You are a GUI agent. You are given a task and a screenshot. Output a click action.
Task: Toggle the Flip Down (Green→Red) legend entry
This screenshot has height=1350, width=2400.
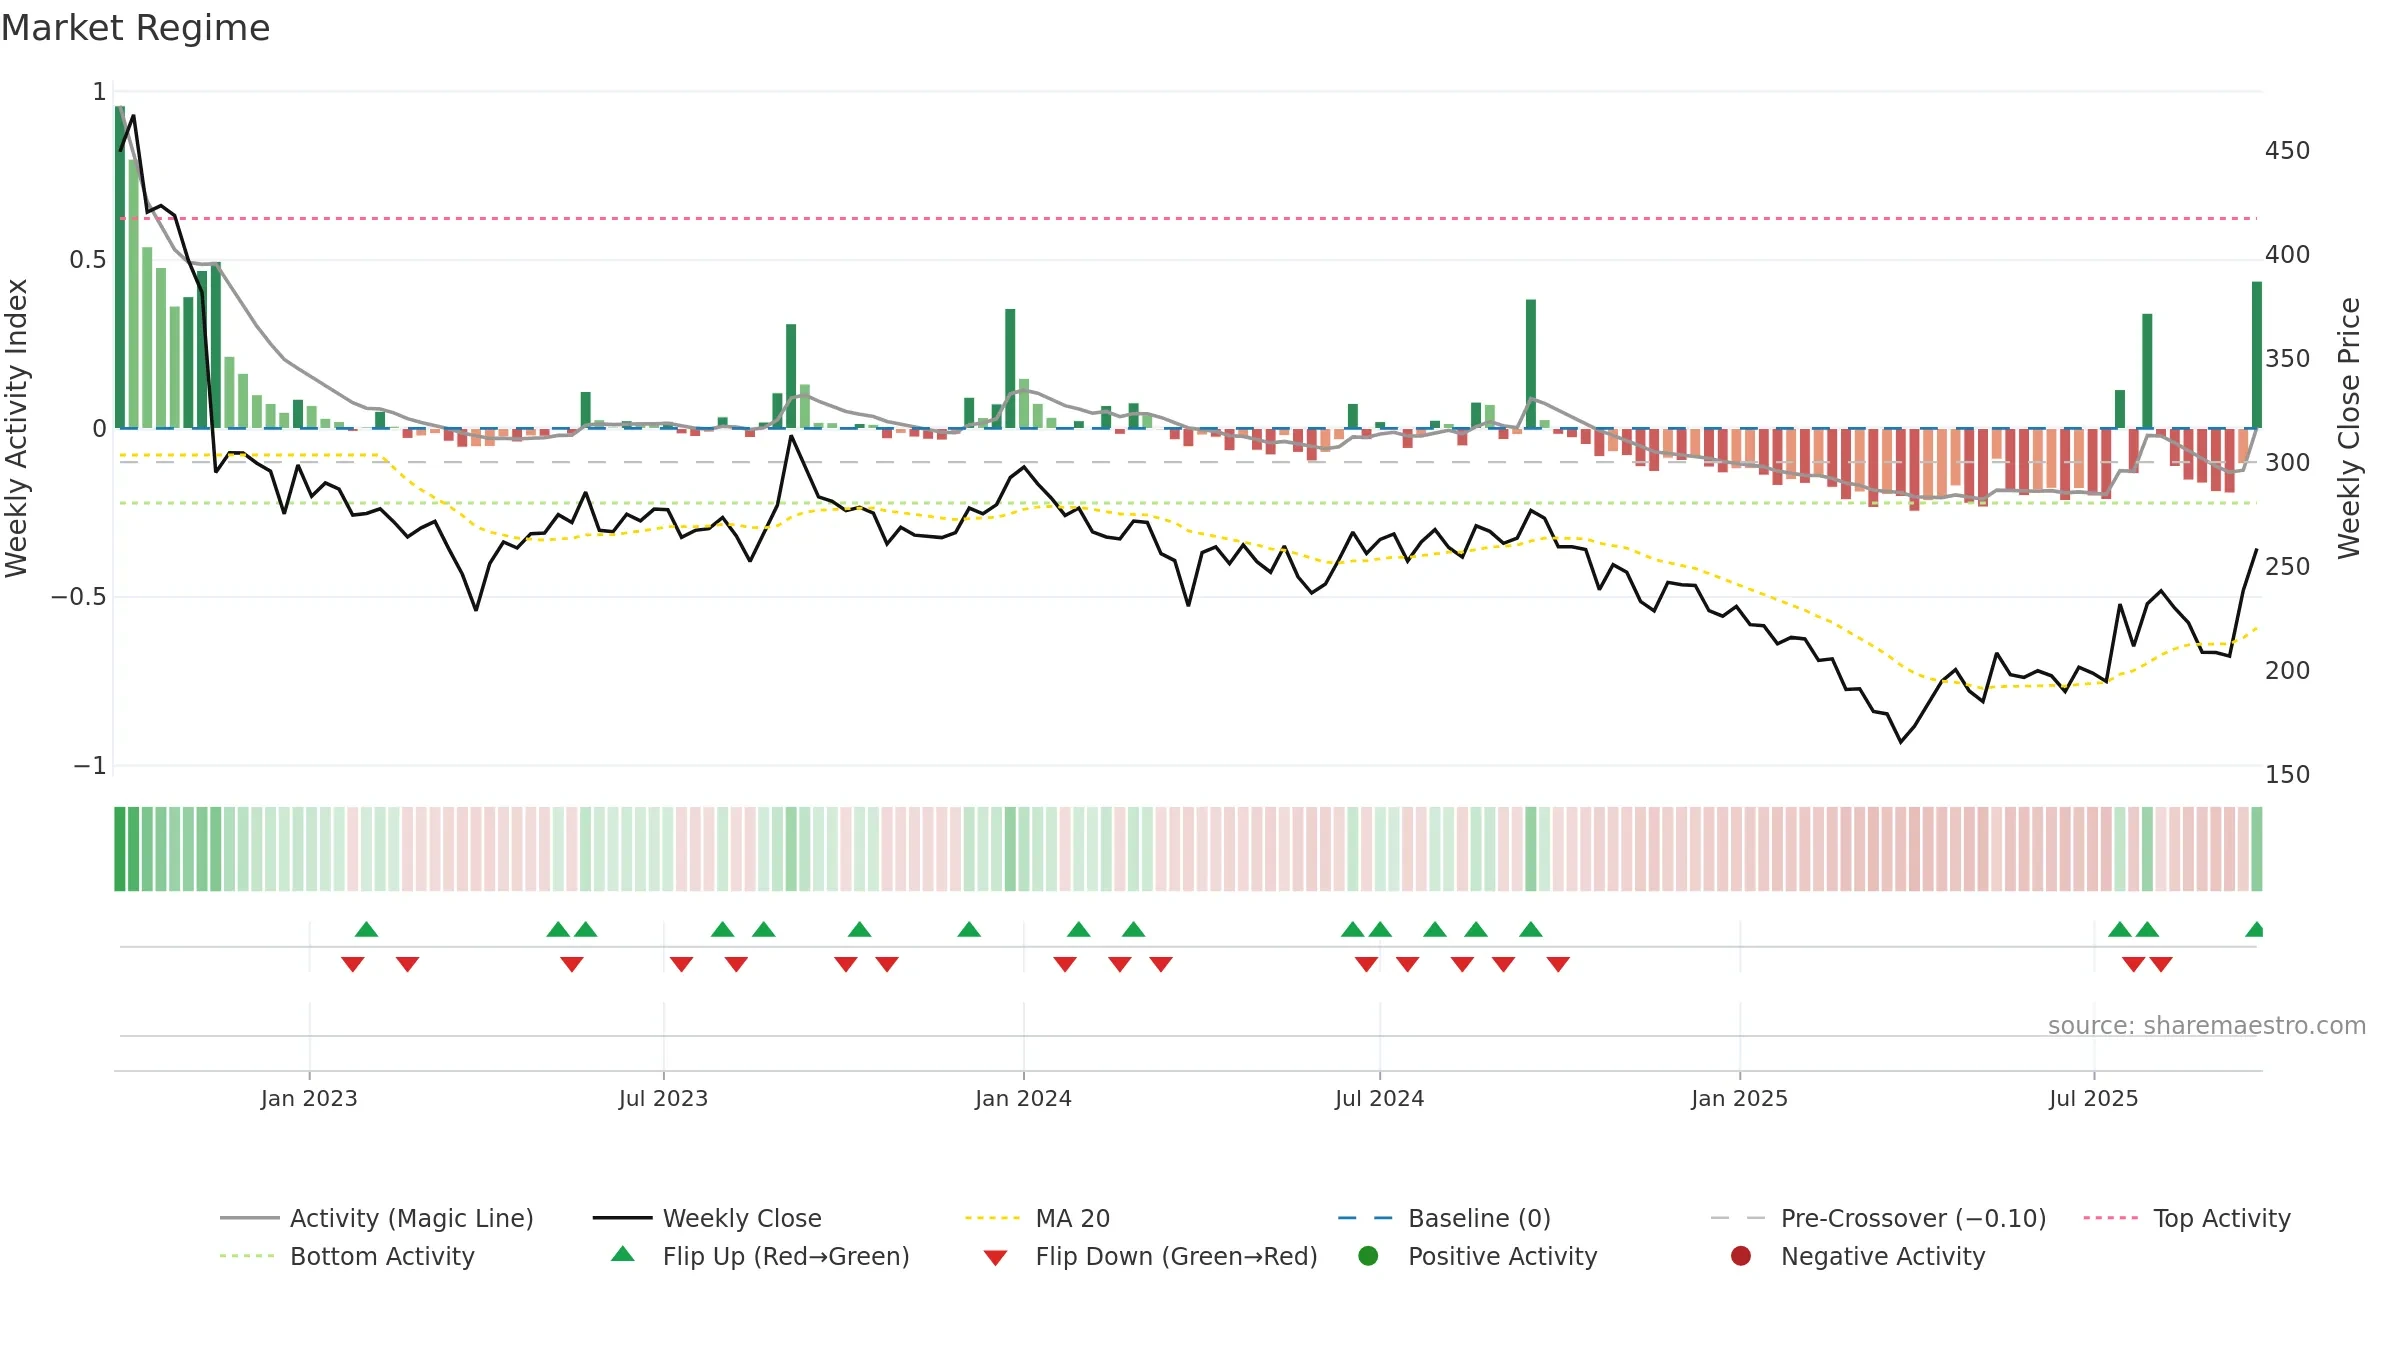(1150, 1256)
